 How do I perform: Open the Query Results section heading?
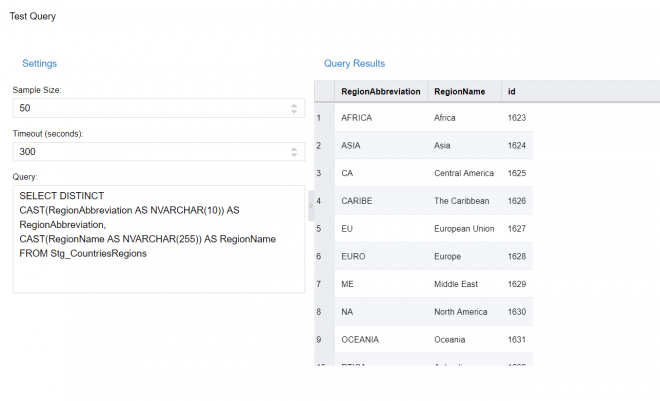[x=354, y=64]
